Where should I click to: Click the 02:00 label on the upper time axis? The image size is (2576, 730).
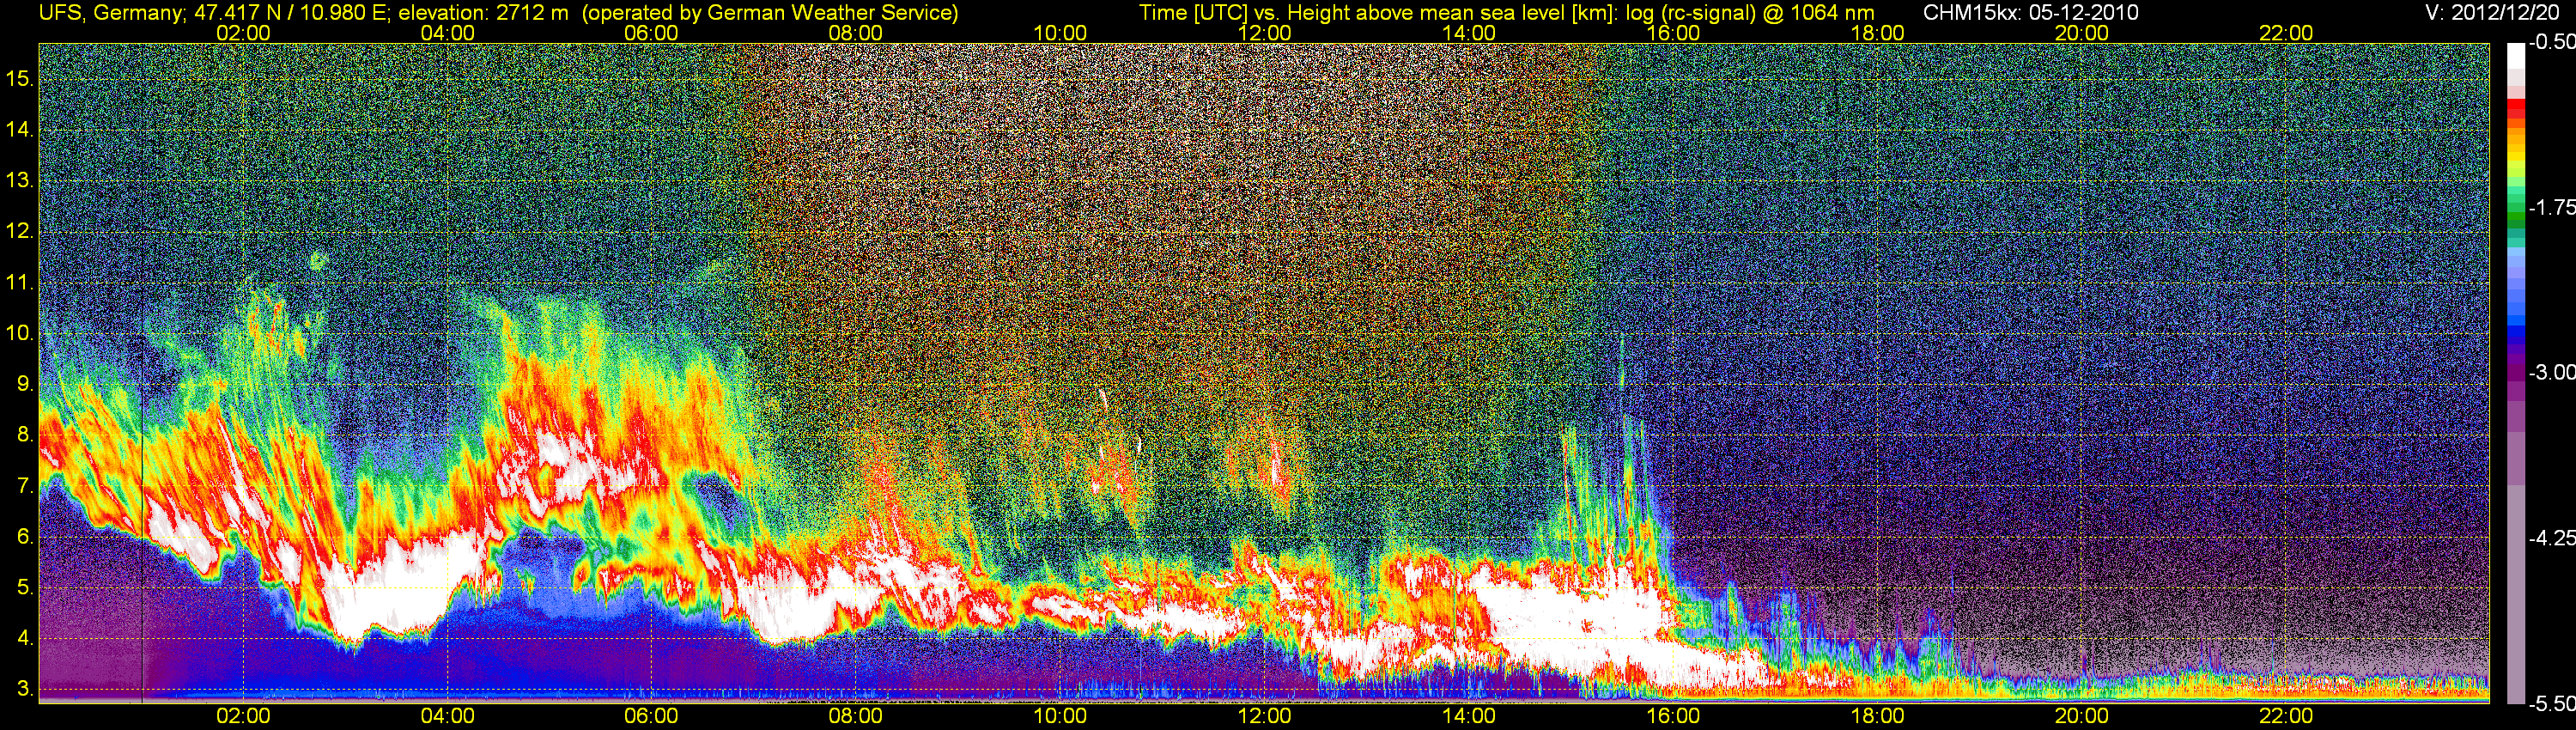click(243, 33)
